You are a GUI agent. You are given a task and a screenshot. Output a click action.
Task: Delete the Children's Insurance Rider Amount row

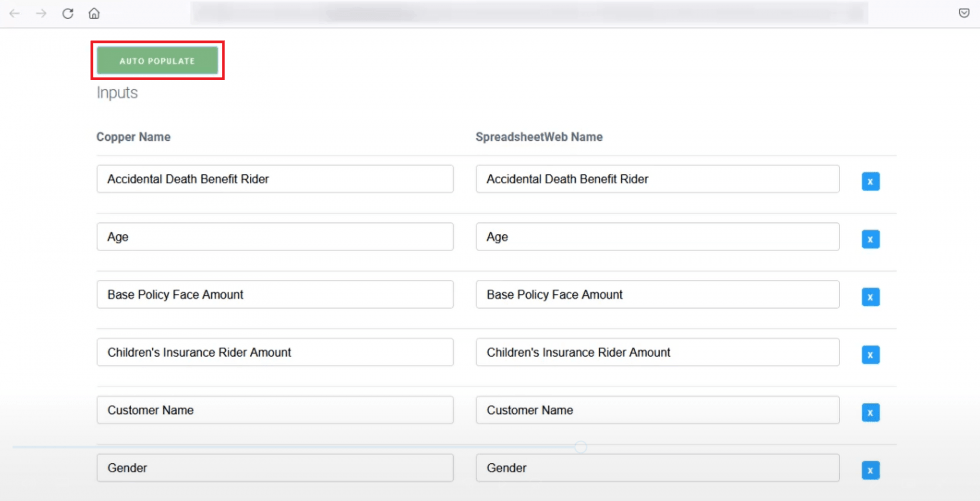coord(870,355)
